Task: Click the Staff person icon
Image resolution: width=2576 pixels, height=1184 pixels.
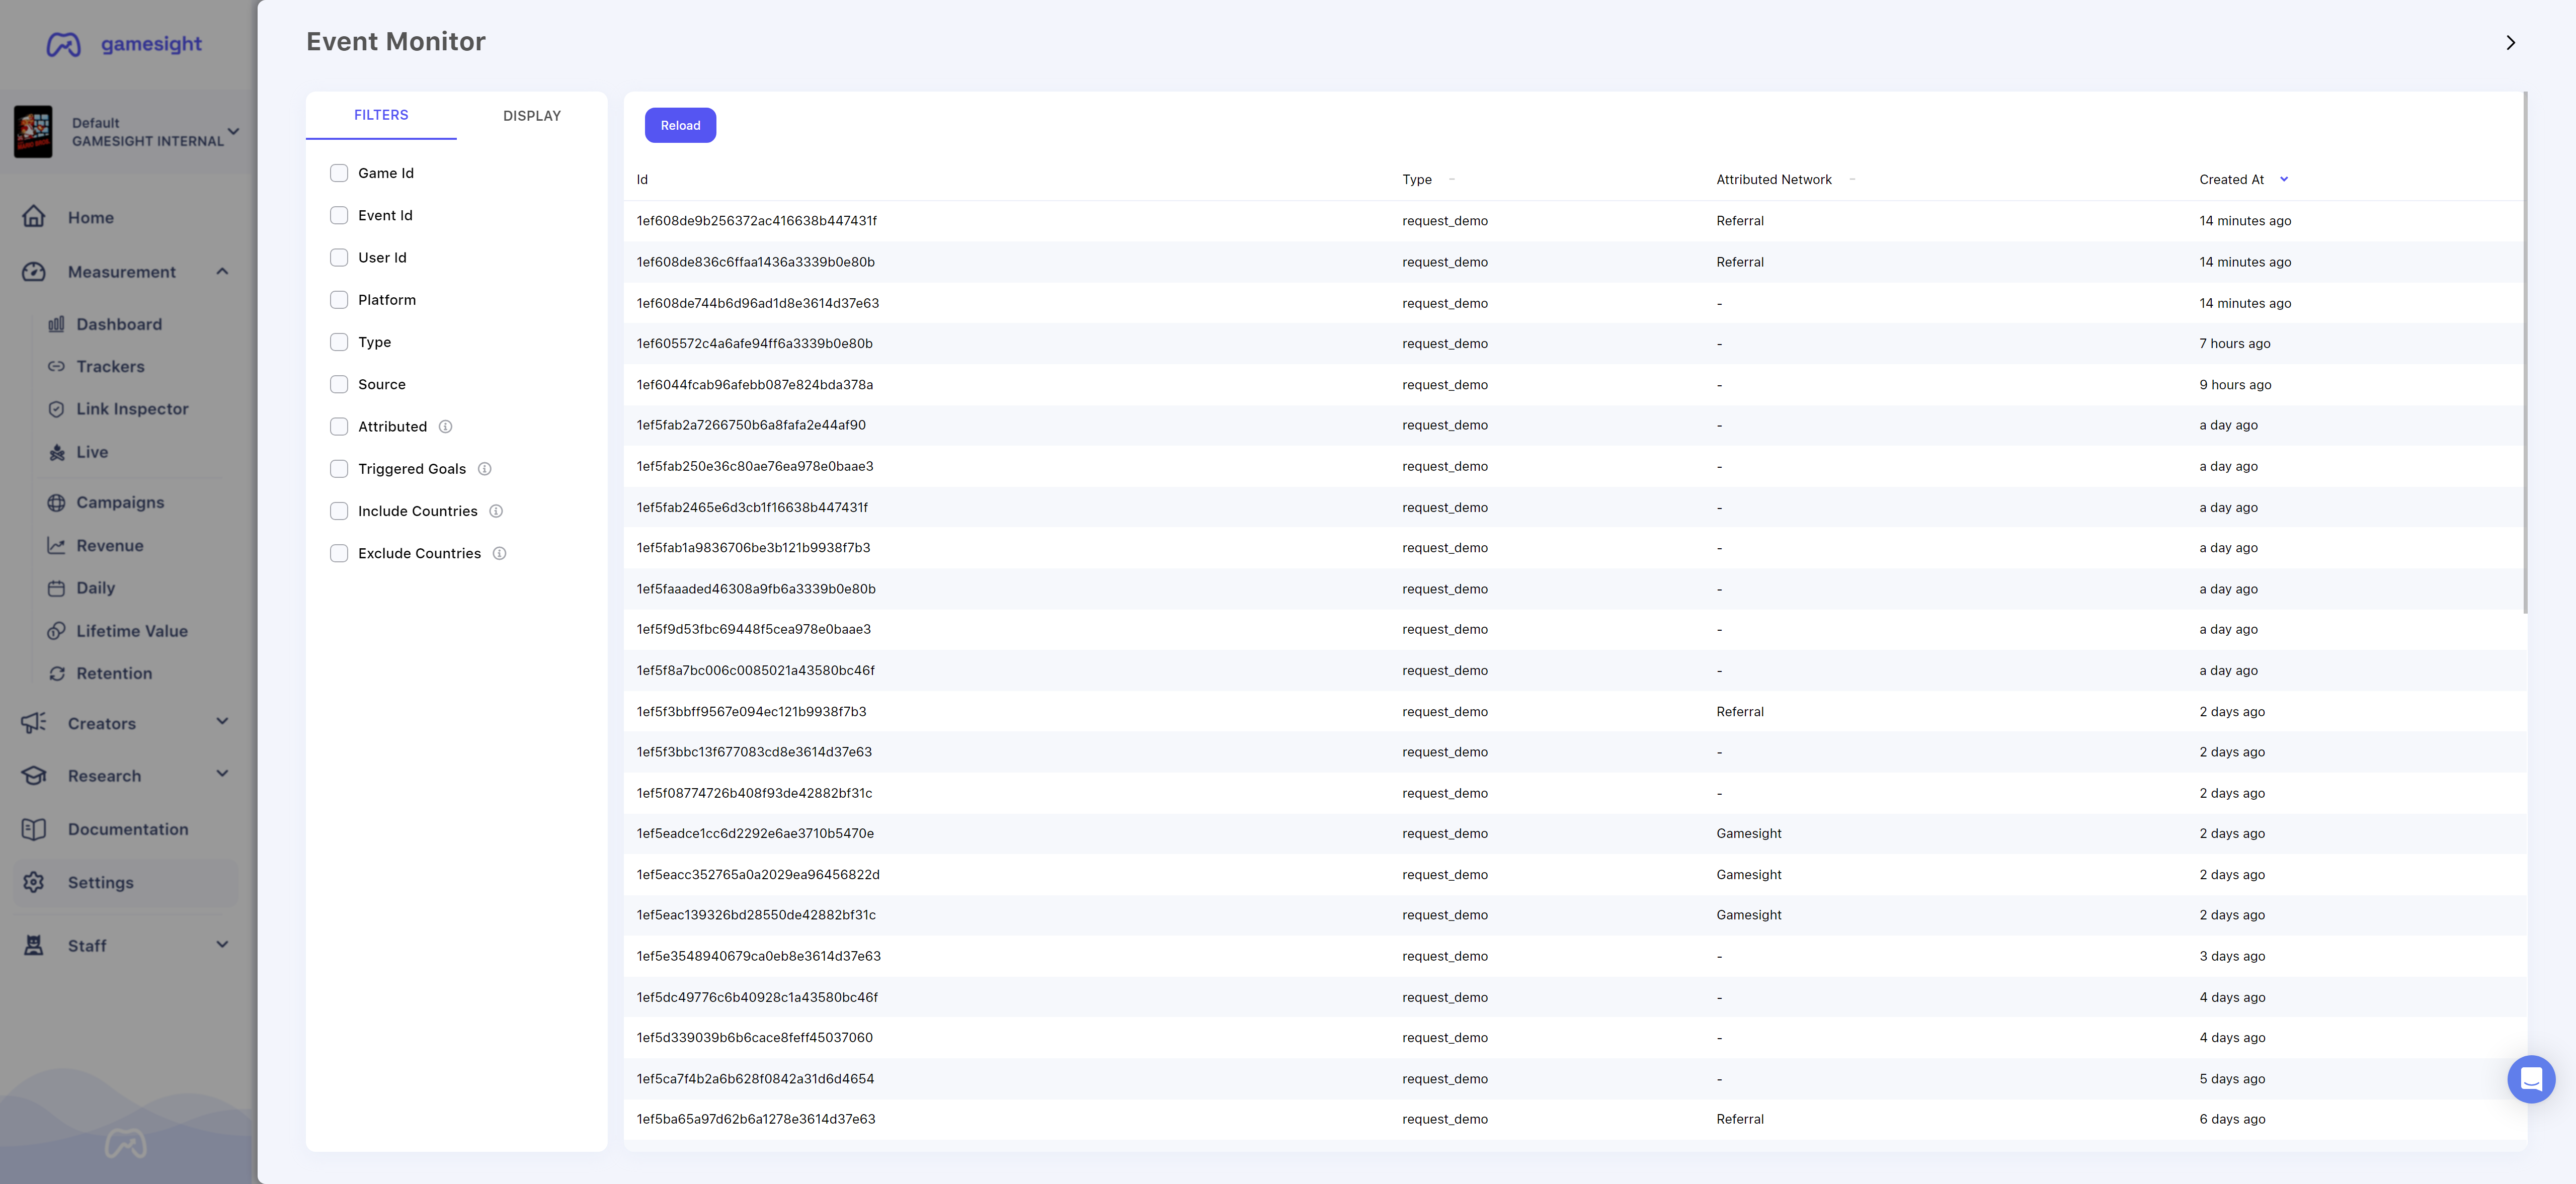Action: [34, 946]
